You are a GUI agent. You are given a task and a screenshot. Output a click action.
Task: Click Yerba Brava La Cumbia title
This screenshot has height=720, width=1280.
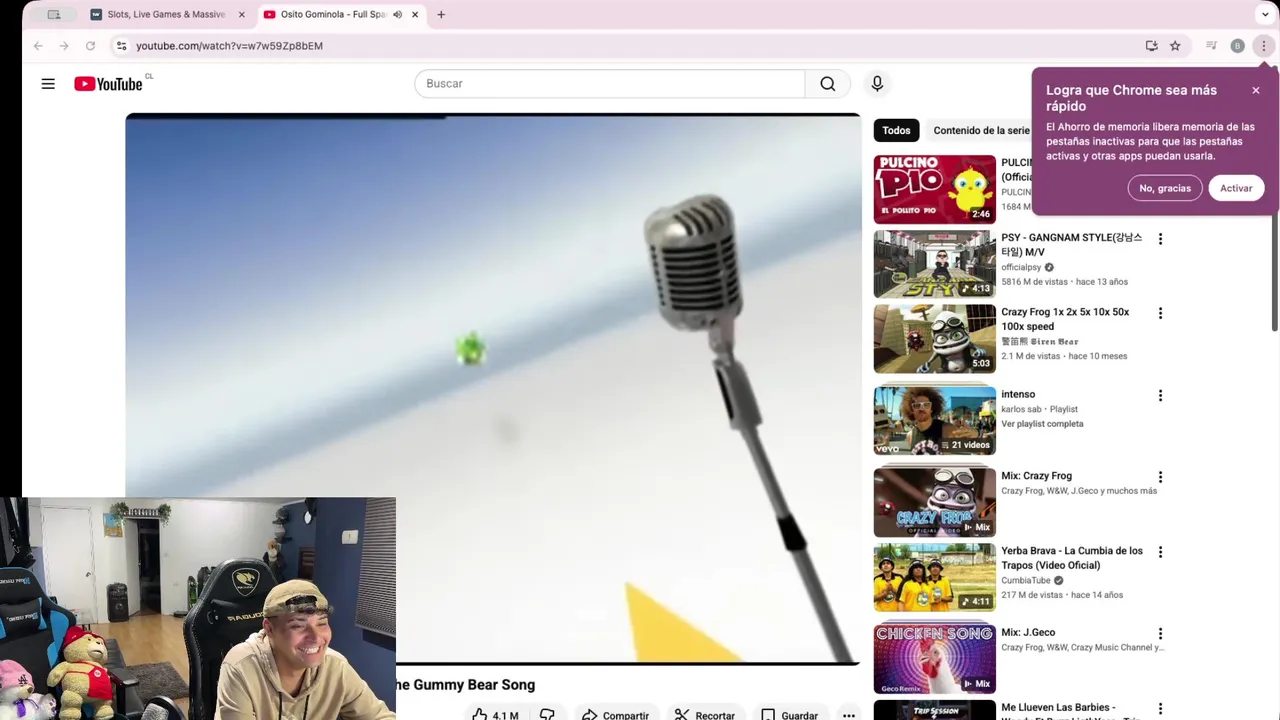tap(1071, 558)
